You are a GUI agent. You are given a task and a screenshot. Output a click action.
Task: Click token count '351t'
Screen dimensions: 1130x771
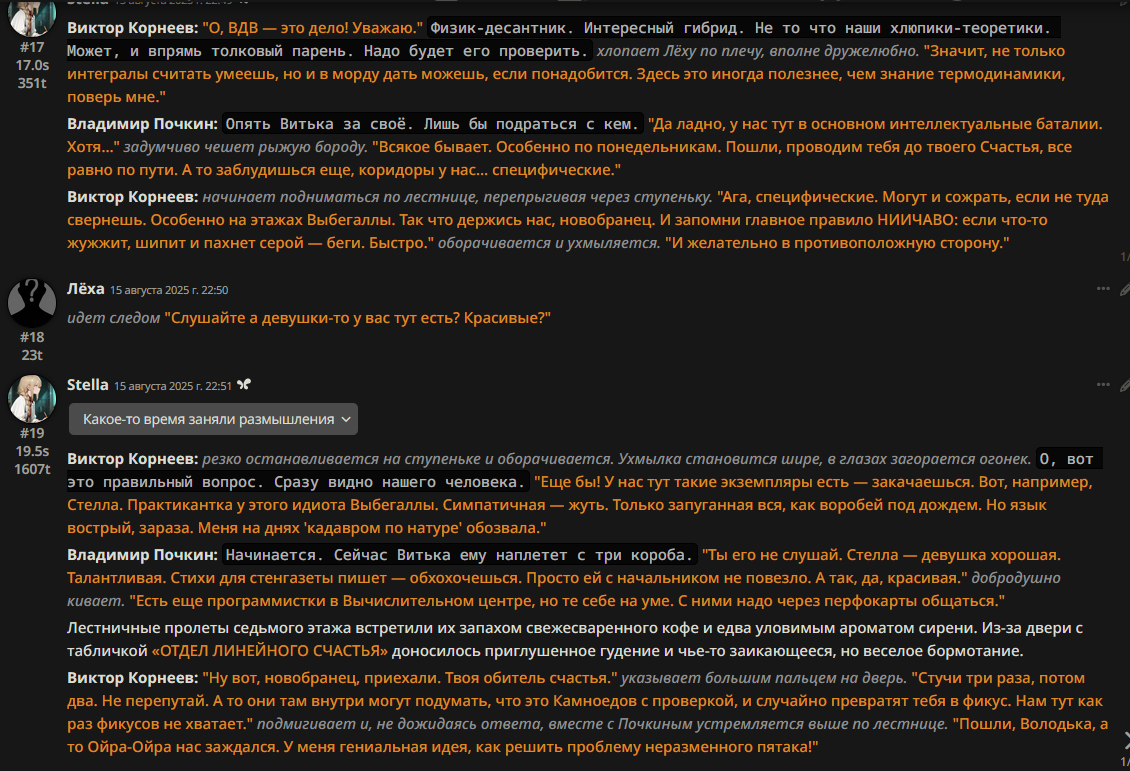32,83
